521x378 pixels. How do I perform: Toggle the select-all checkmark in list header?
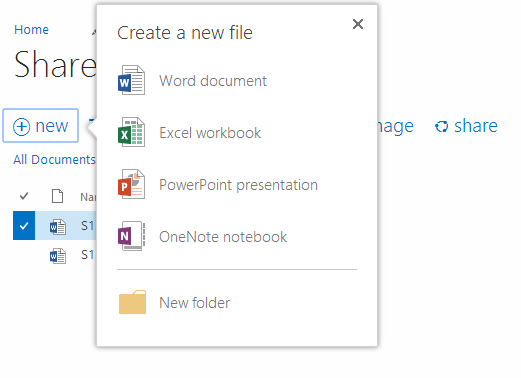(24, 196)
